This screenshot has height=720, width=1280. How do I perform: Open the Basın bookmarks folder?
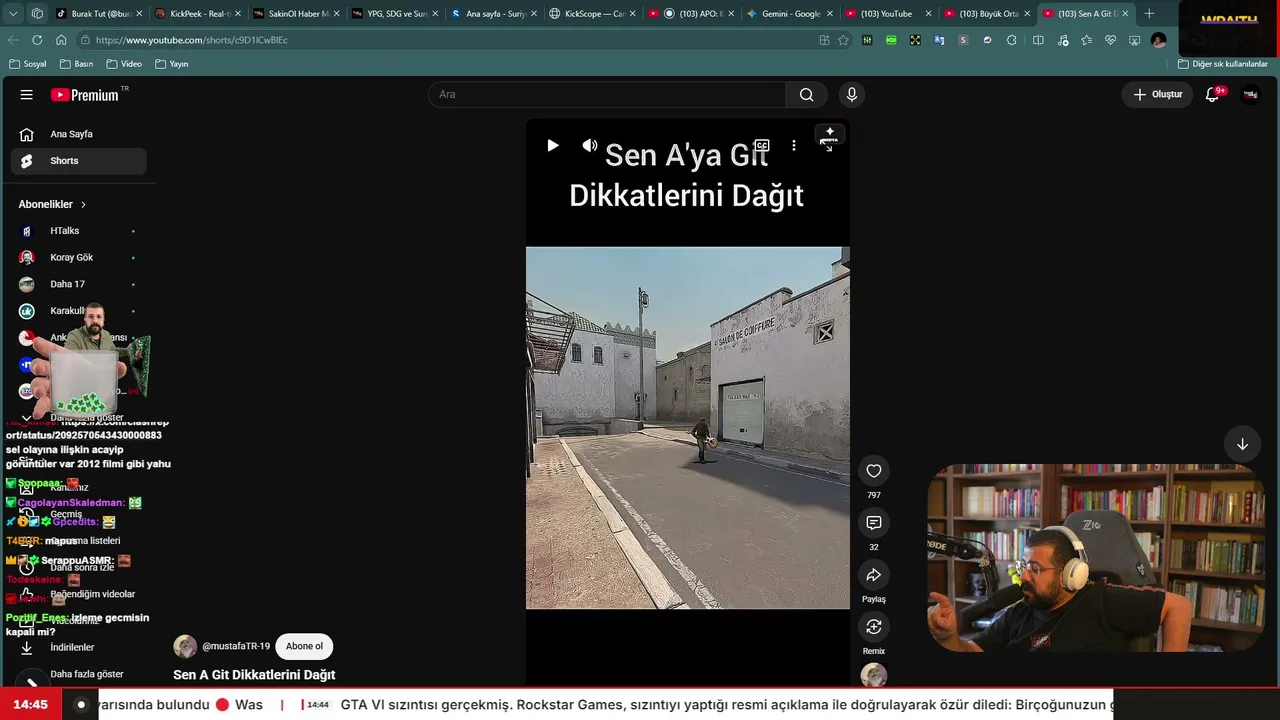[77, 64]
